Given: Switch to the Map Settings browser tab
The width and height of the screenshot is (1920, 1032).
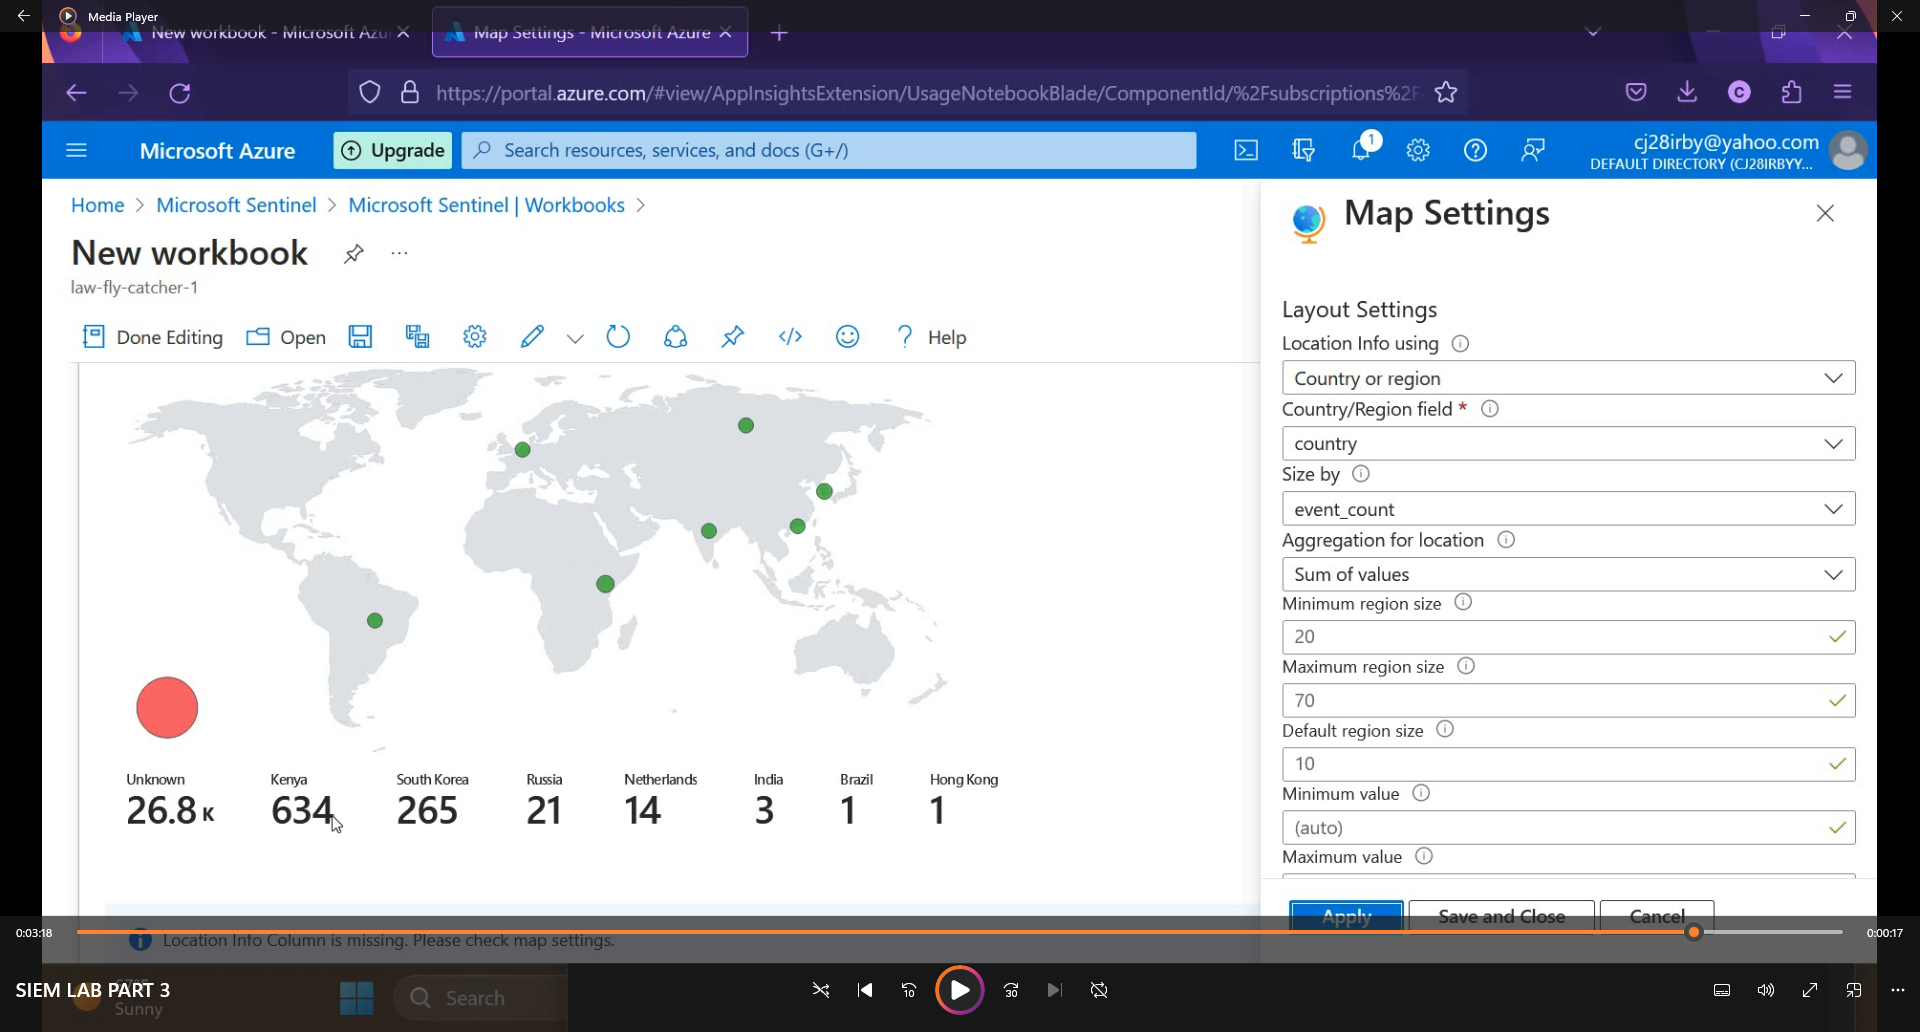Looking at the screenshot, I should coord(590,33).
